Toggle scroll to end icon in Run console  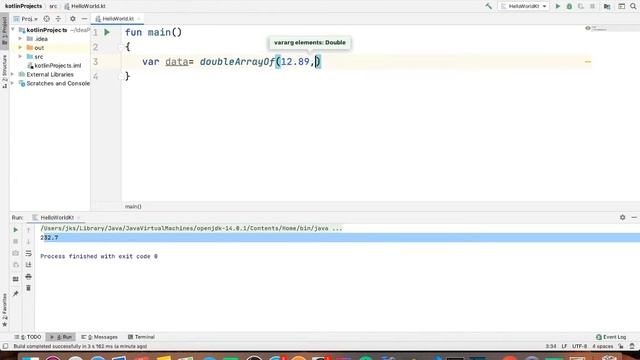29,264
